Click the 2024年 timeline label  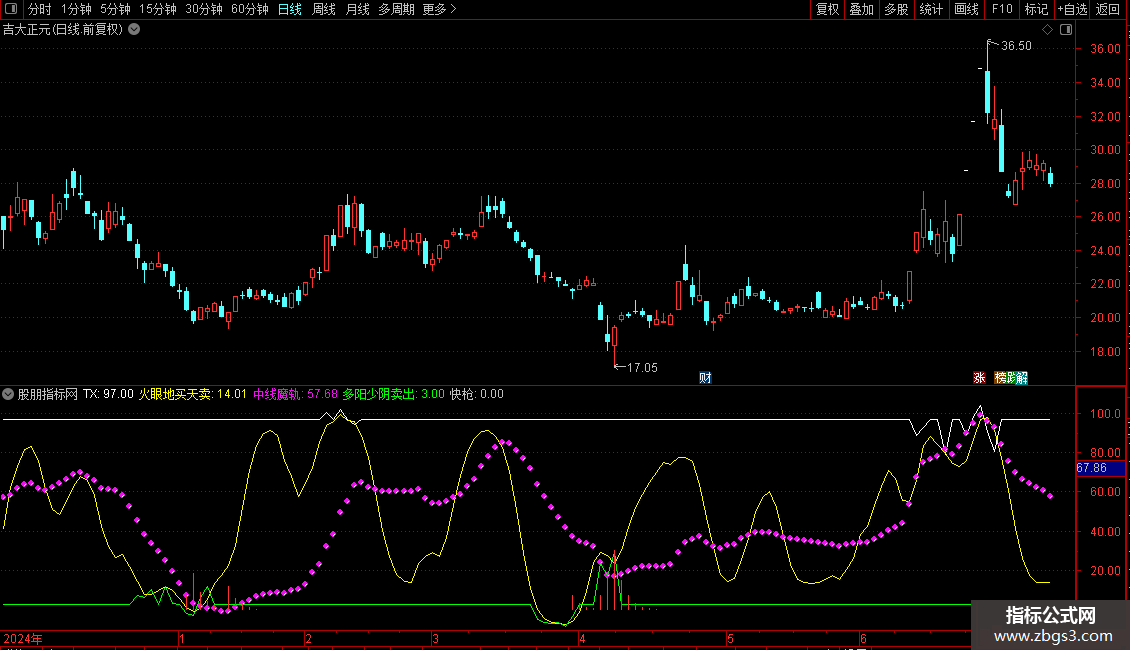pyautogui.click(x=23, y=639)
